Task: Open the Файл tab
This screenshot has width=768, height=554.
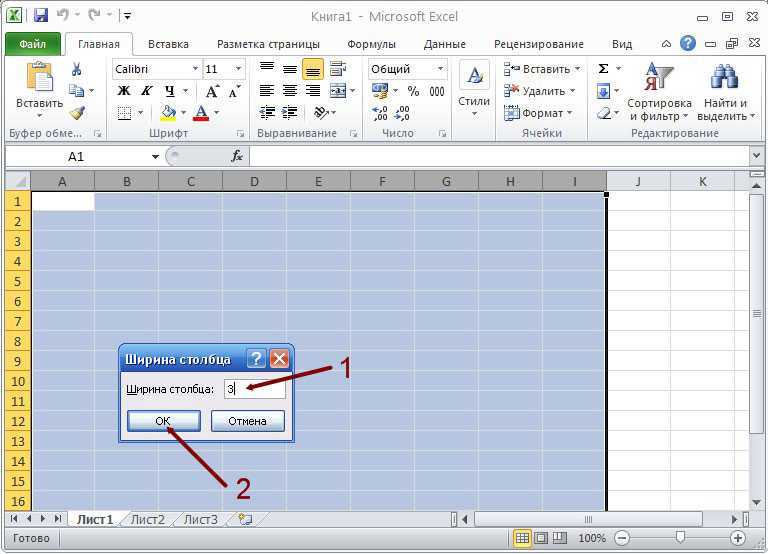Action: click(33, 44)
